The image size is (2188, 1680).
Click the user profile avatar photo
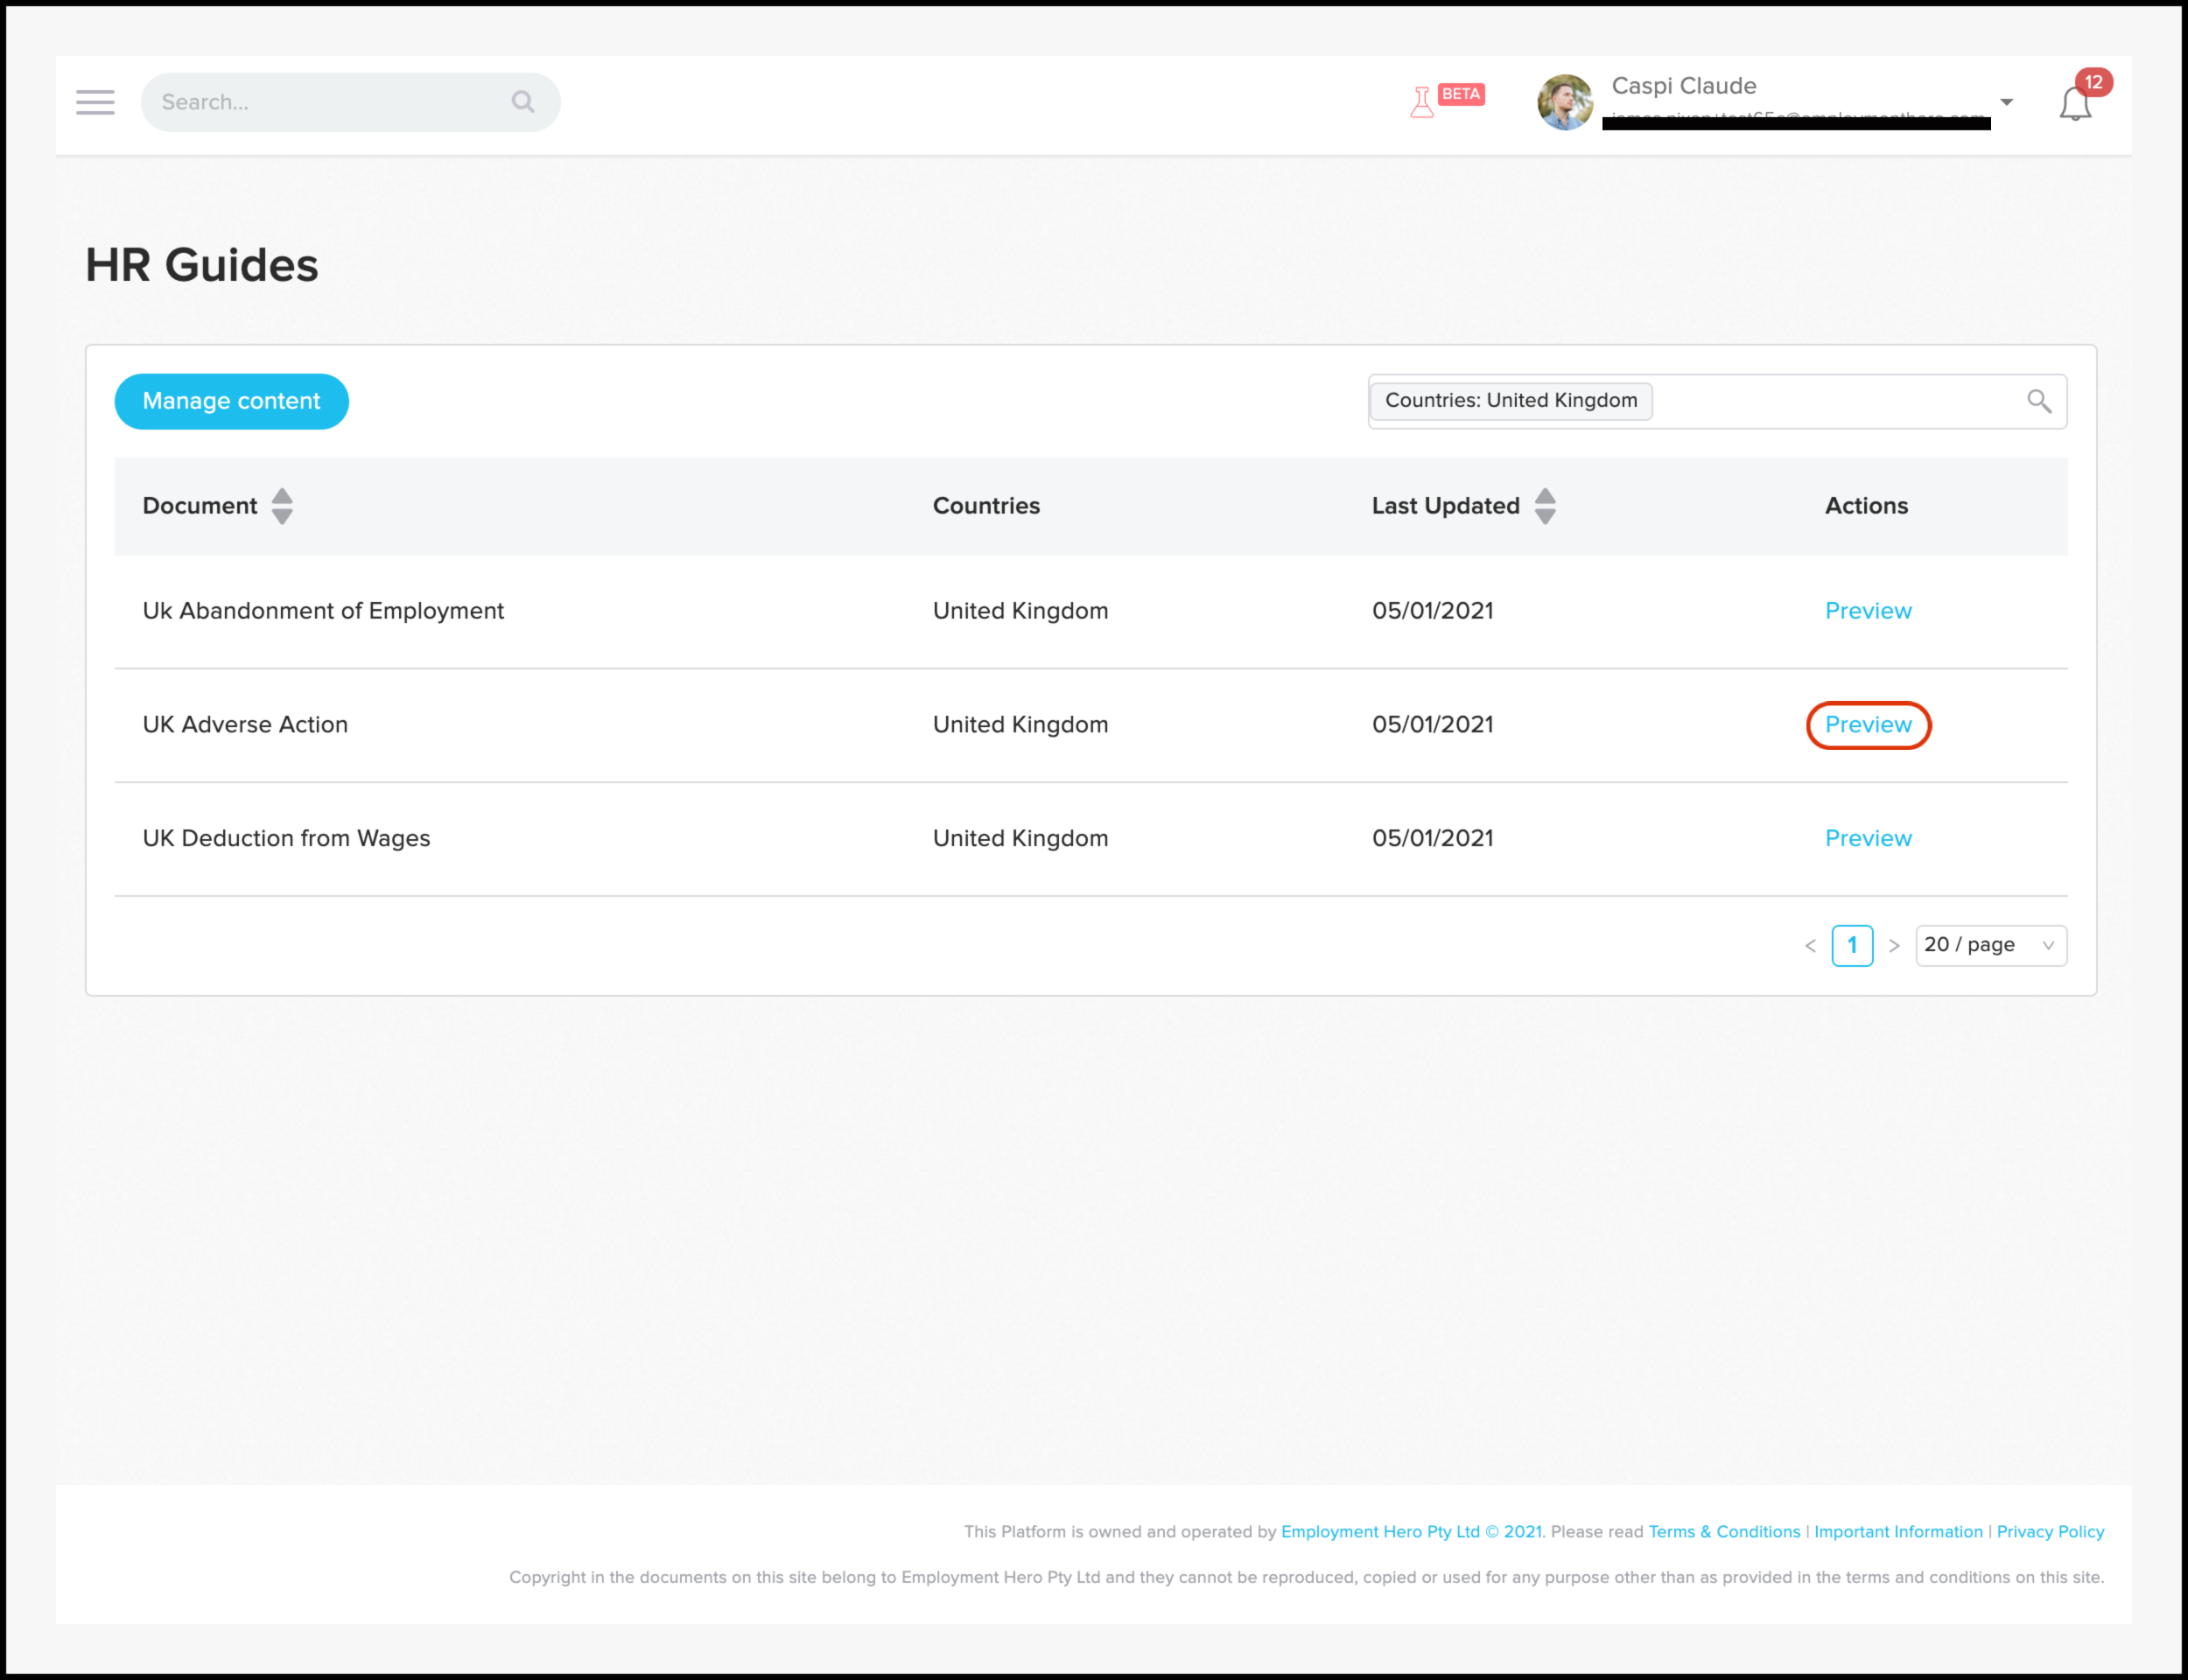[x=1564, y=102]
